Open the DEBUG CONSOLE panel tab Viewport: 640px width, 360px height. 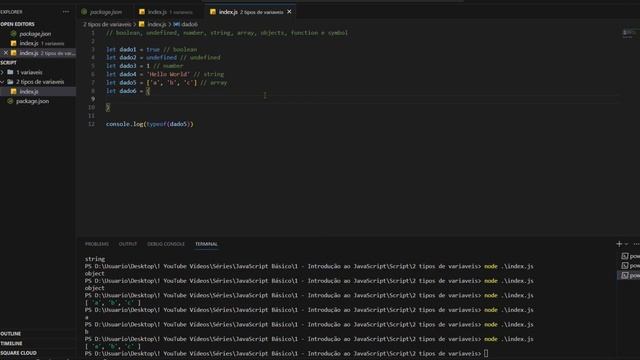pos(166,244)
